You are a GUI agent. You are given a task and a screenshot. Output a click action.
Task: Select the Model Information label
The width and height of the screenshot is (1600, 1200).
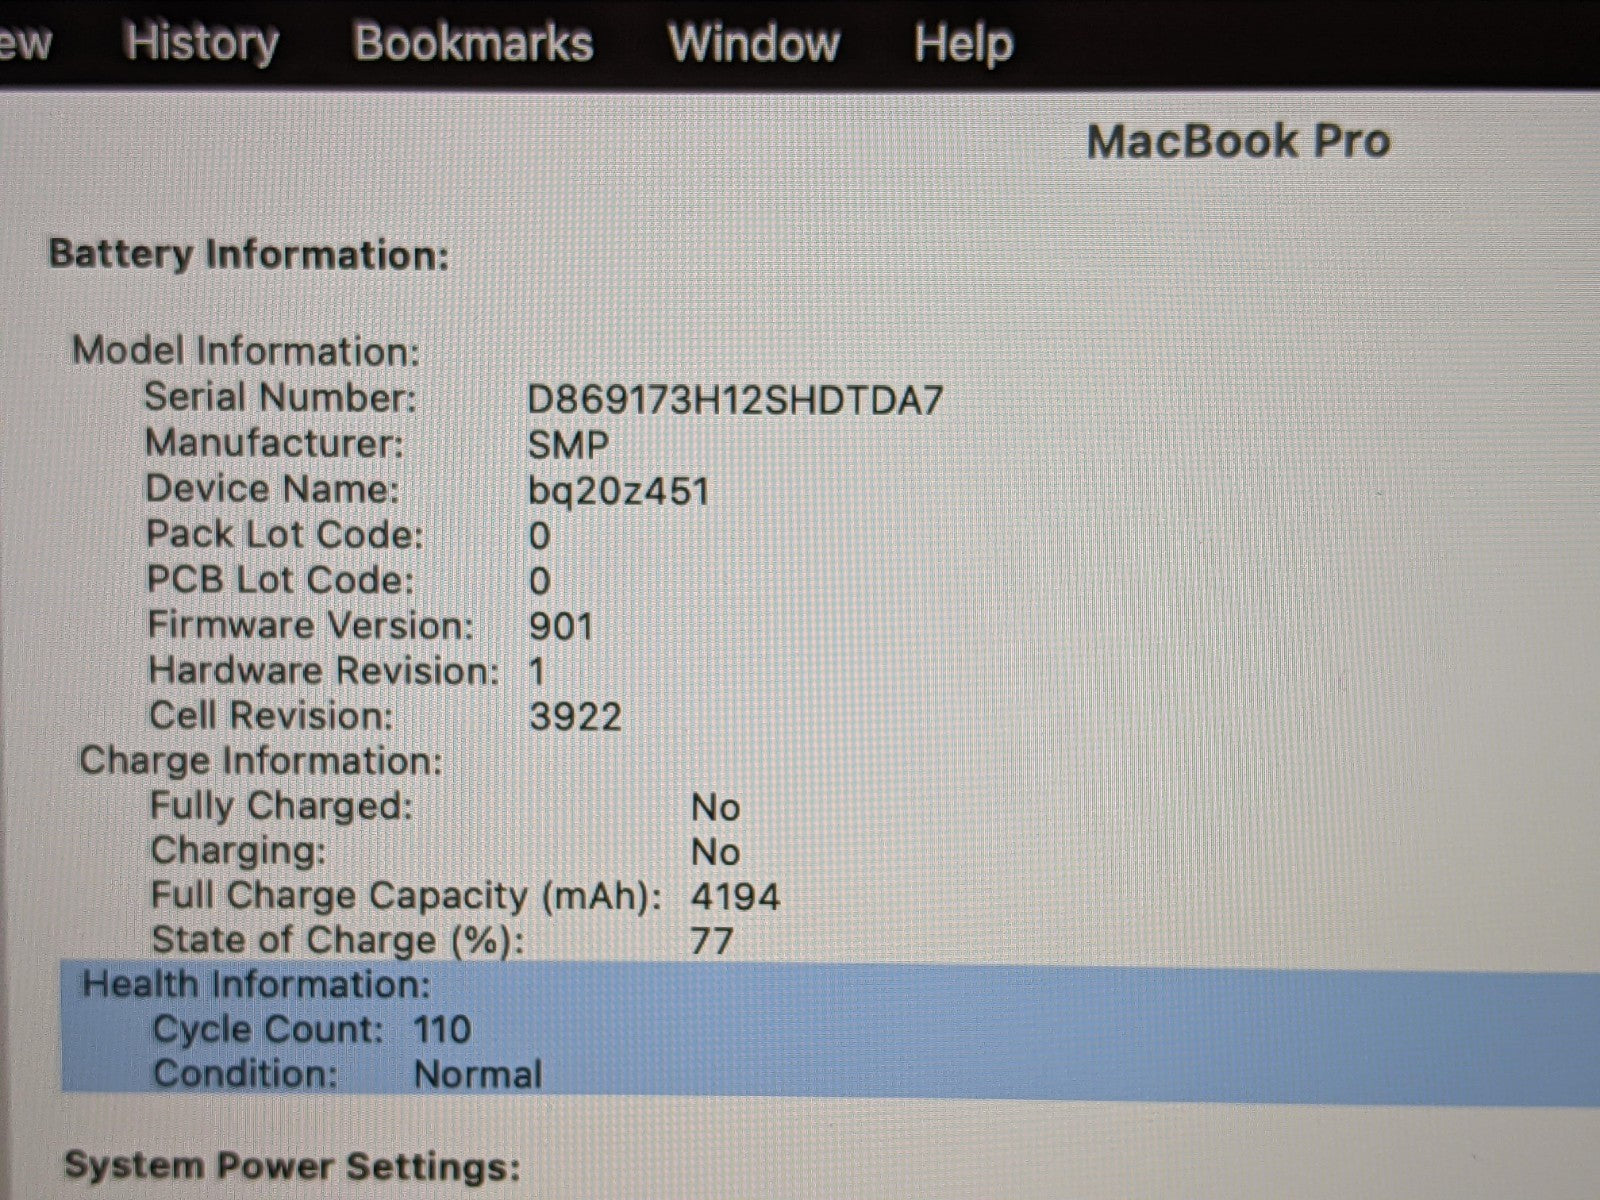tap(246, 350)
